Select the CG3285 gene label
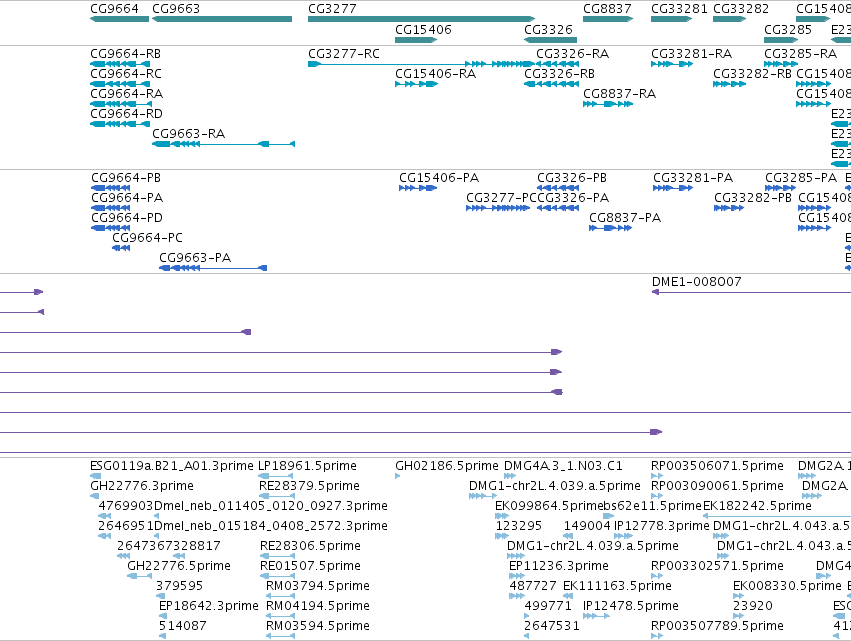This screenshot has width=851, height=641. [x=788, y=29]
